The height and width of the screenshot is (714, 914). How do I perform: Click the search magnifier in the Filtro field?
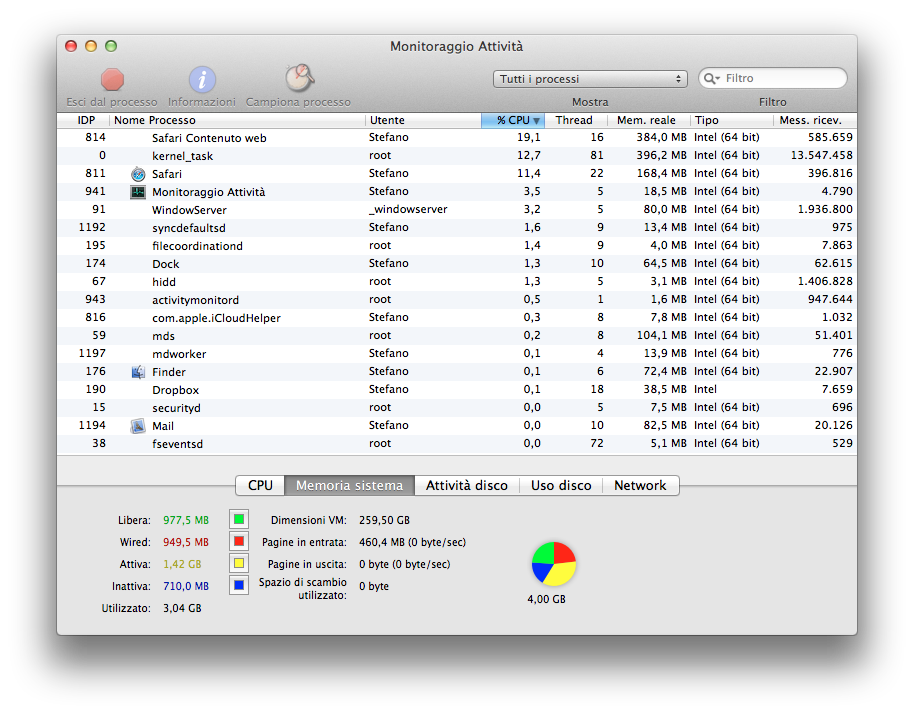(x=711, y=78)
